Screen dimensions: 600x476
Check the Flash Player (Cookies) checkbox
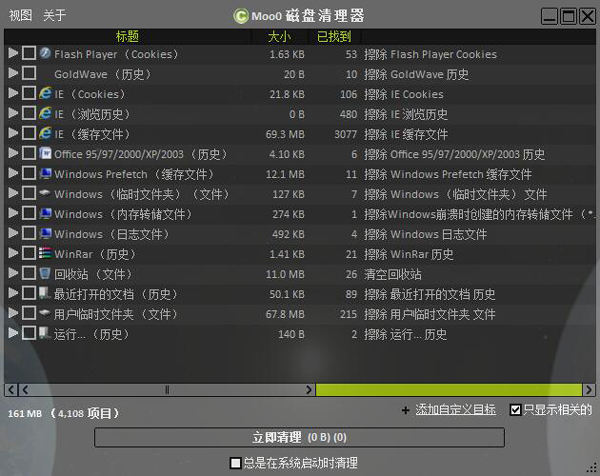click(29, 53)
